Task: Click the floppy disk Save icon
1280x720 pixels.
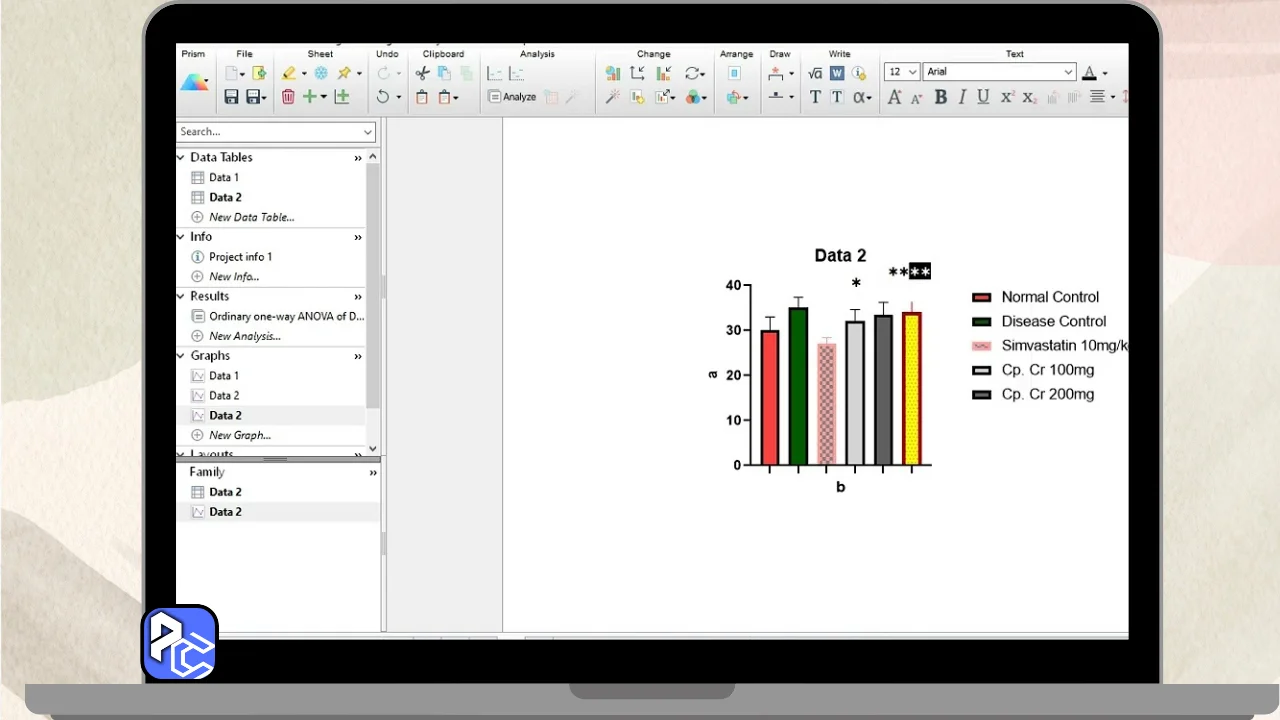Action: click(x=231, y=97)
